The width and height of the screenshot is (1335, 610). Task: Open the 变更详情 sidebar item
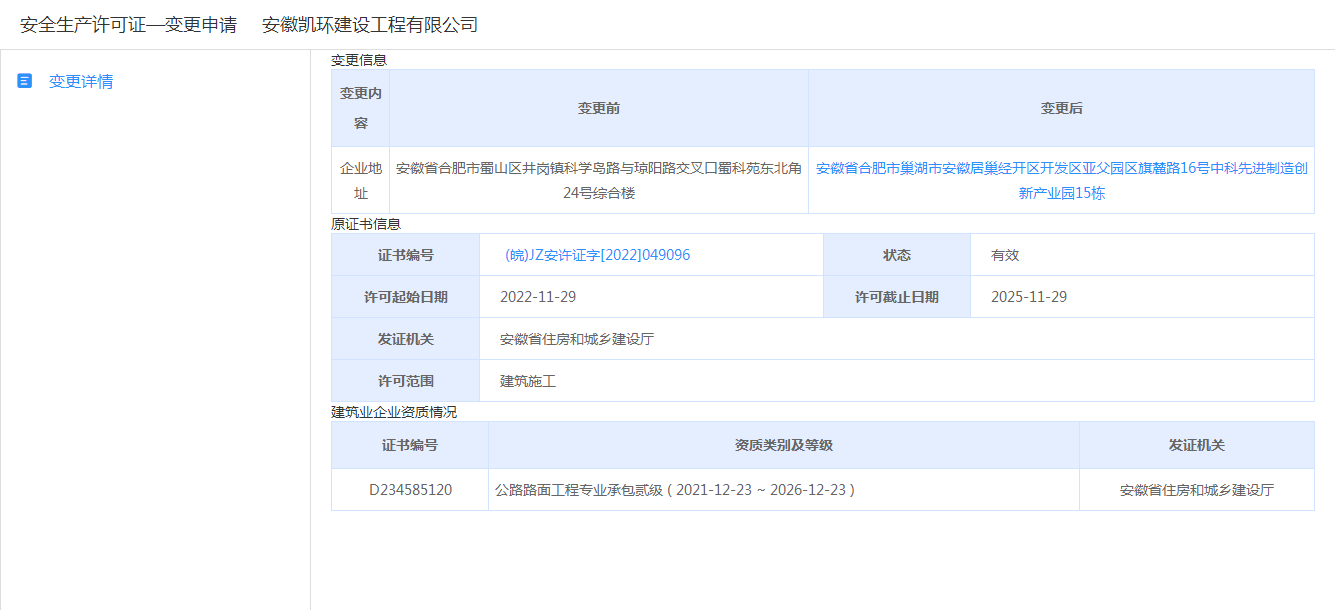(x=81, y=82)
